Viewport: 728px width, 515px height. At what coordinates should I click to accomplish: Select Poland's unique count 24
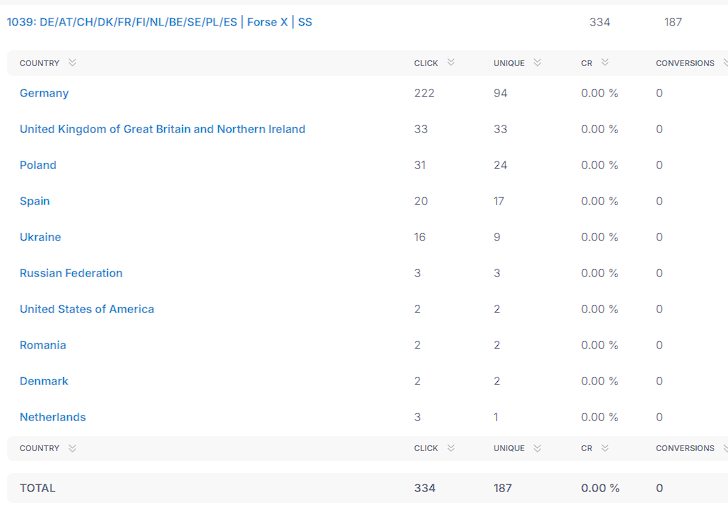pyautogui.click(x=500, y=165)
